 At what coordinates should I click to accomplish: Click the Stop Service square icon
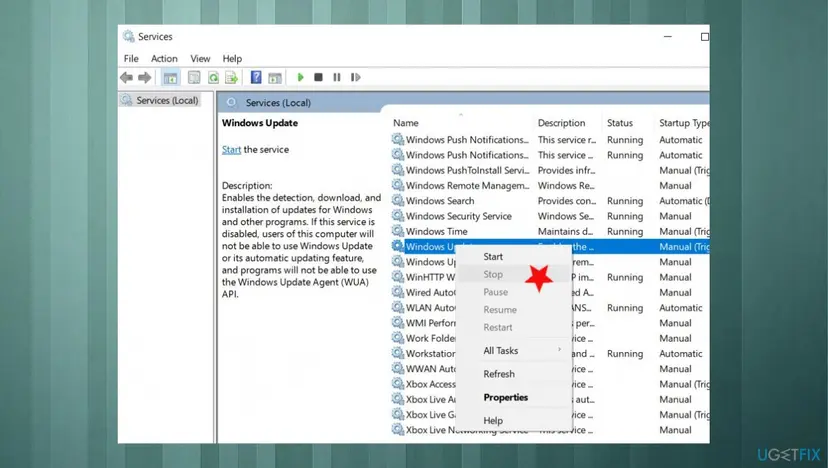(x=318, y=77)
